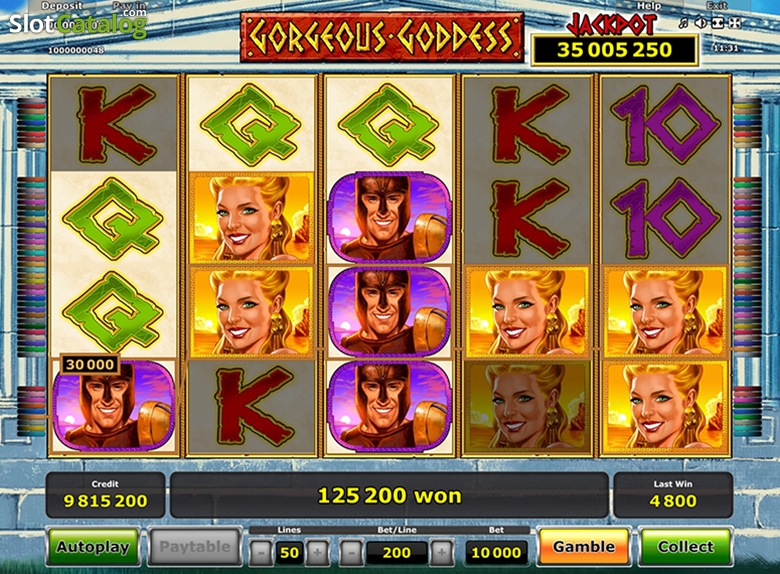
Task: Decrease the number of Lines
Action: coord(261,552)
